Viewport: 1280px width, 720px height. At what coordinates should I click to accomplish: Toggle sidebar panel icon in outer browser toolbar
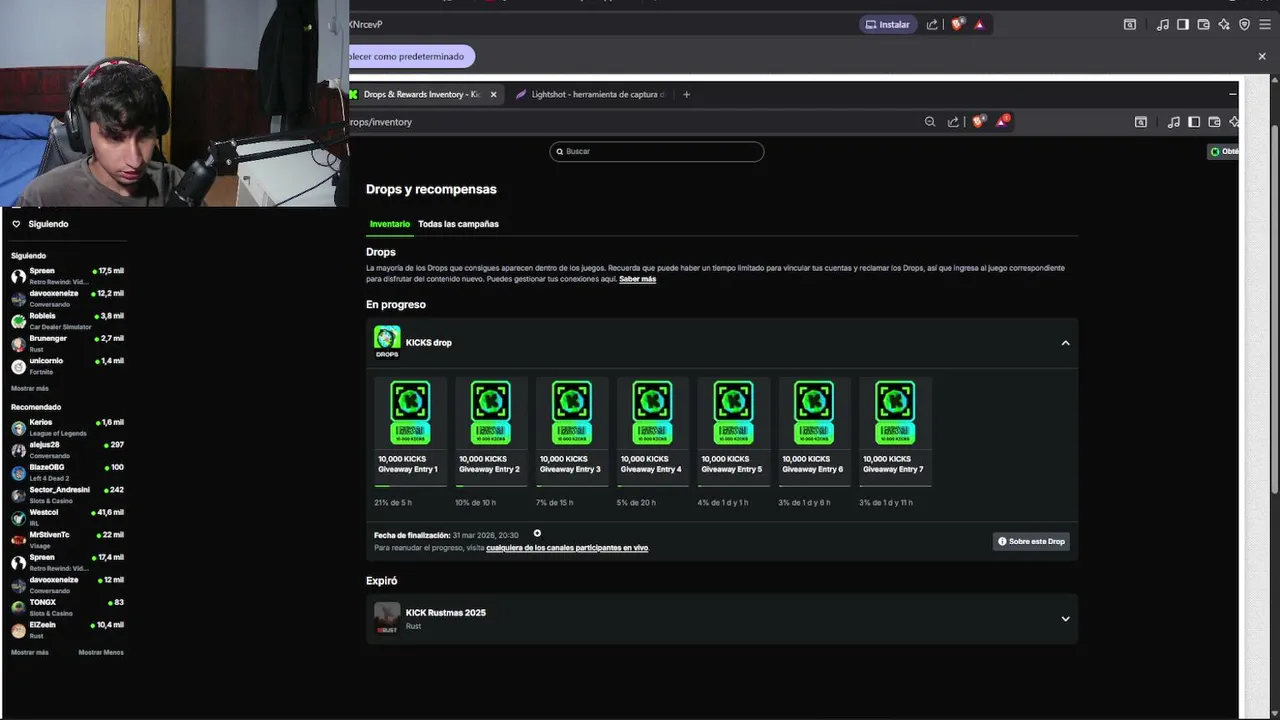[1182, 24]
